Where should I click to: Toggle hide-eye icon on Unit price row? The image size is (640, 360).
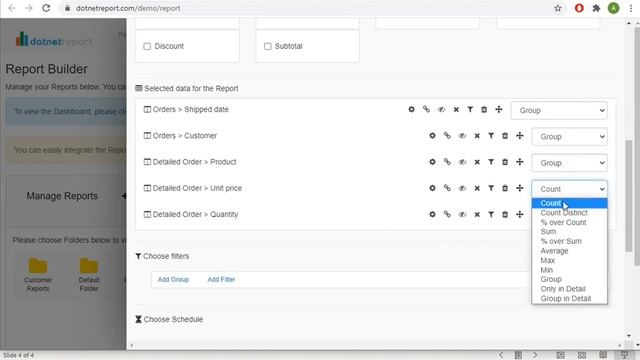(x=462, y=188)
